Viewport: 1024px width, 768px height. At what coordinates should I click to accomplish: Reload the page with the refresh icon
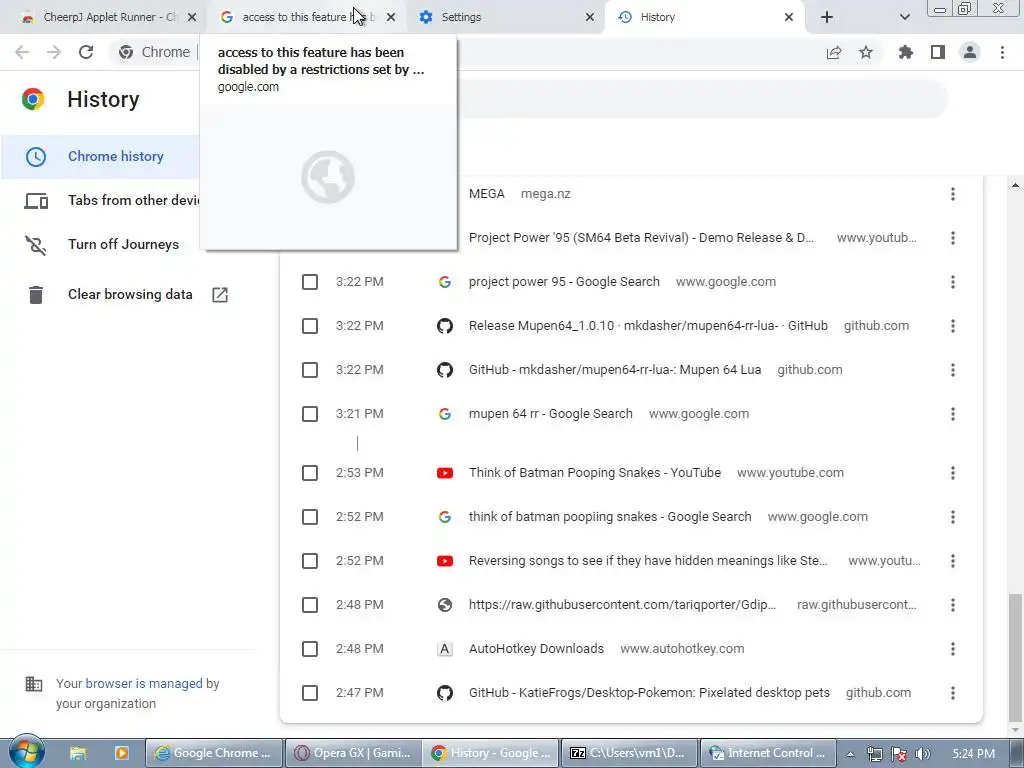coord(86,52)
